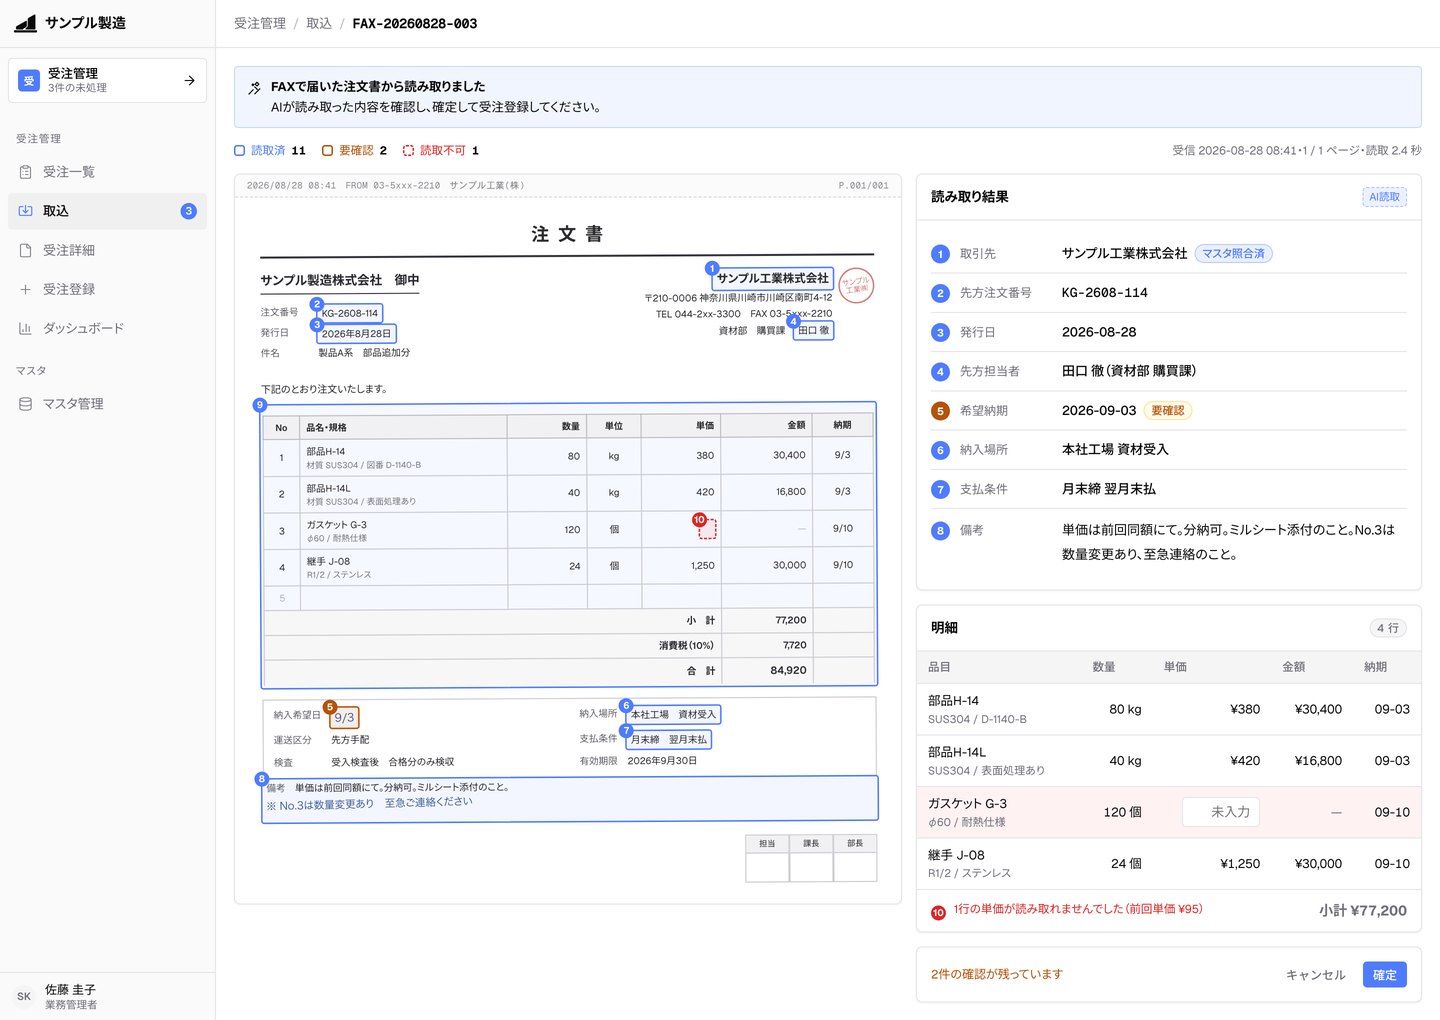Click the 要確認 tag beside 希望納期
The width and height of the screenshot is (1440, 1020).
coord(1168,411)
